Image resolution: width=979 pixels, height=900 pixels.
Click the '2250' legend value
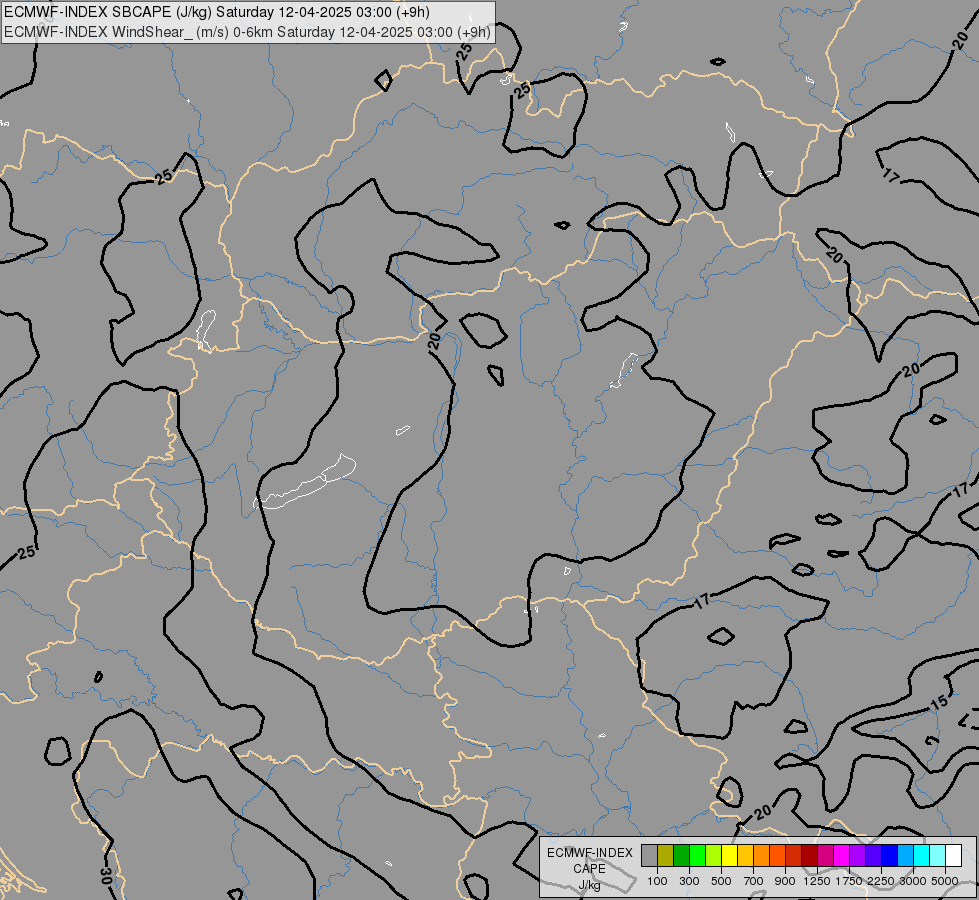[881, 881]
